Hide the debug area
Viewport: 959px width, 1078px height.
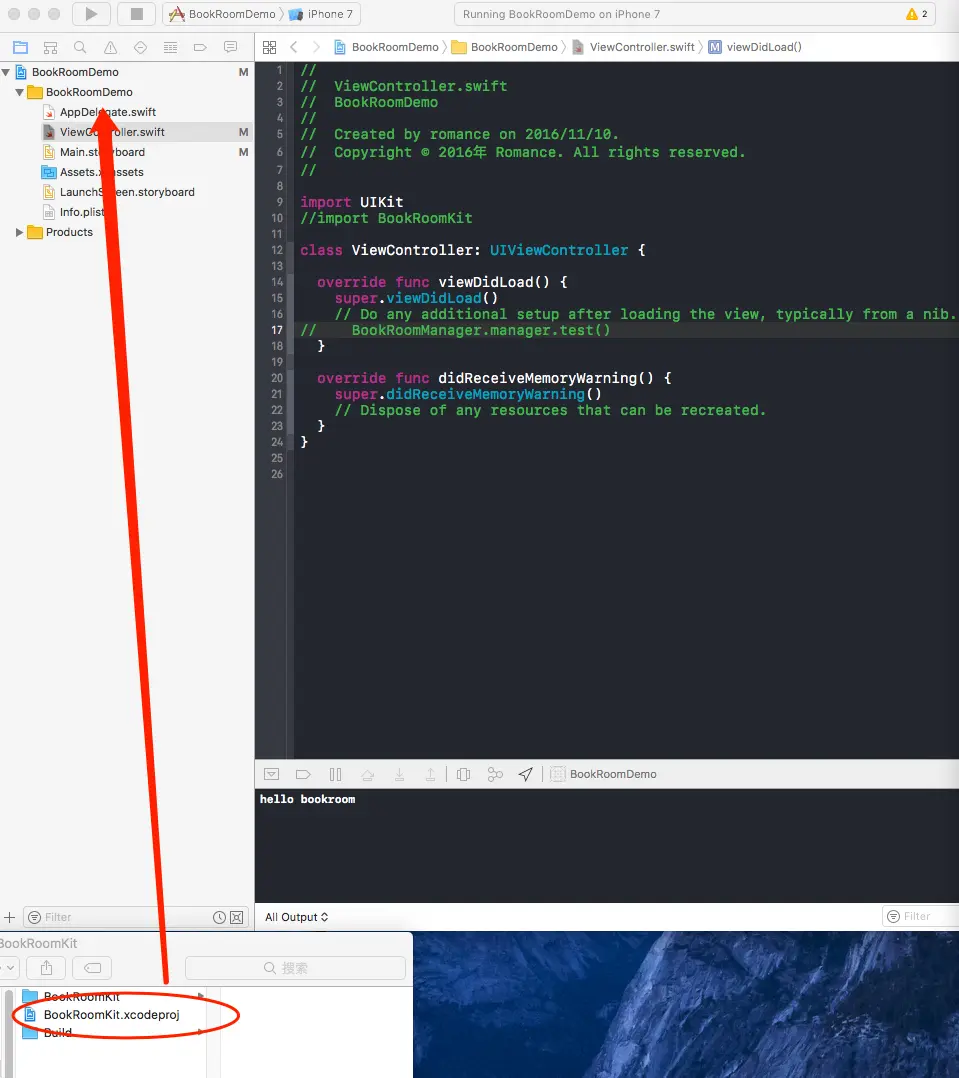(x=272, y=774)
